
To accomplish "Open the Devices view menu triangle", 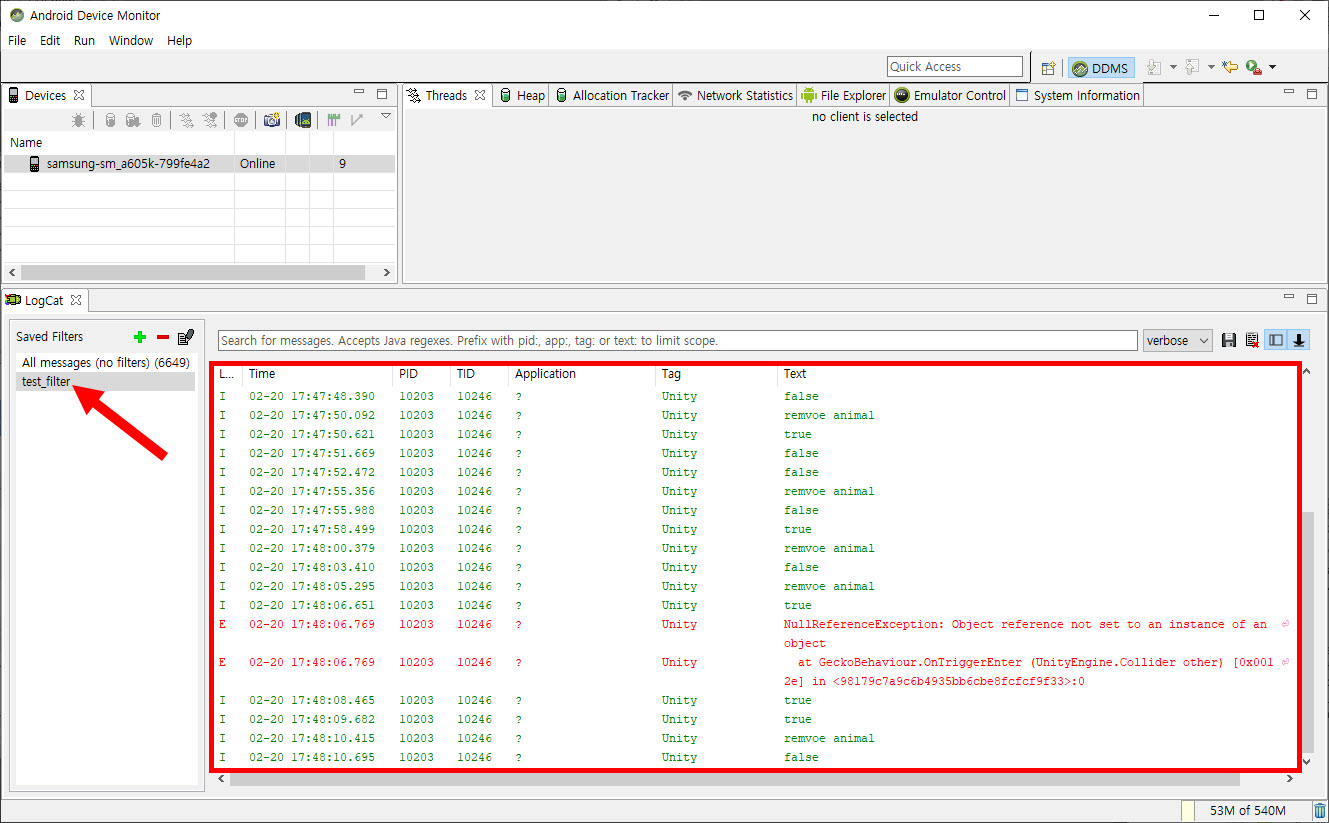I will (386, 117).
